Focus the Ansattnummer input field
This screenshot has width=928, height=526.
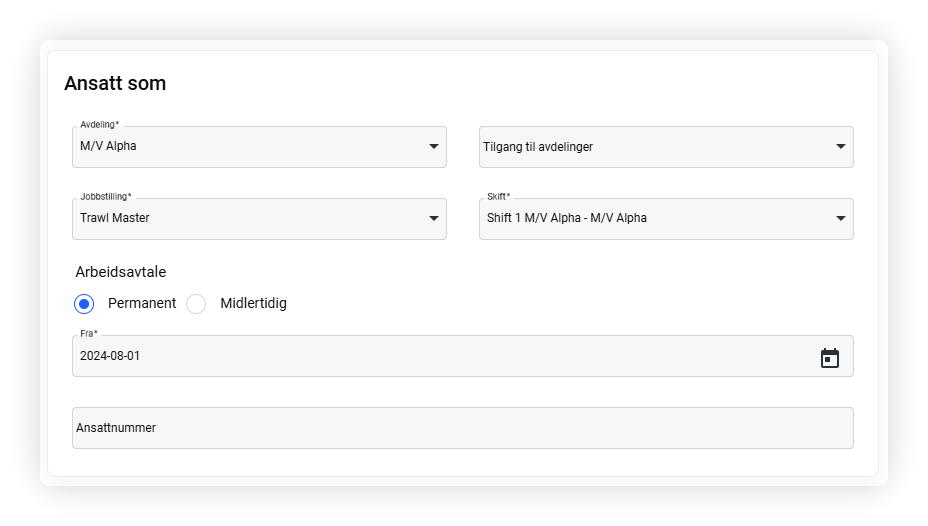coord(463,428)
